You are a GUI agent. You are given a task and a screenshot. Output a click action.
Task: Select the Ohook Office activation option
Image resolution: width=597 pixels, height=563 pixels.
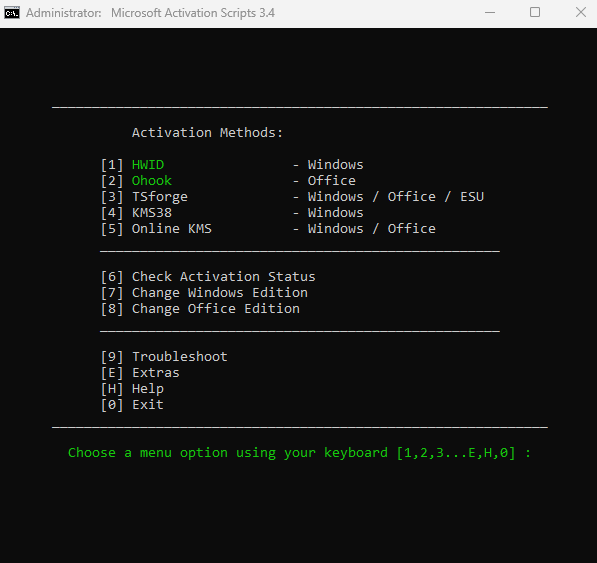point(152,180)
